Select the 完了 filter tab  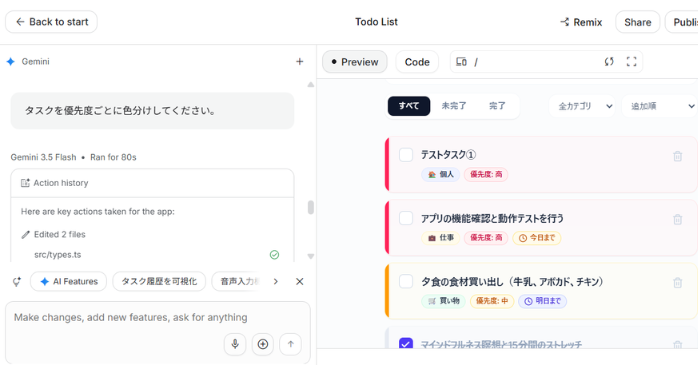point(497,106)
